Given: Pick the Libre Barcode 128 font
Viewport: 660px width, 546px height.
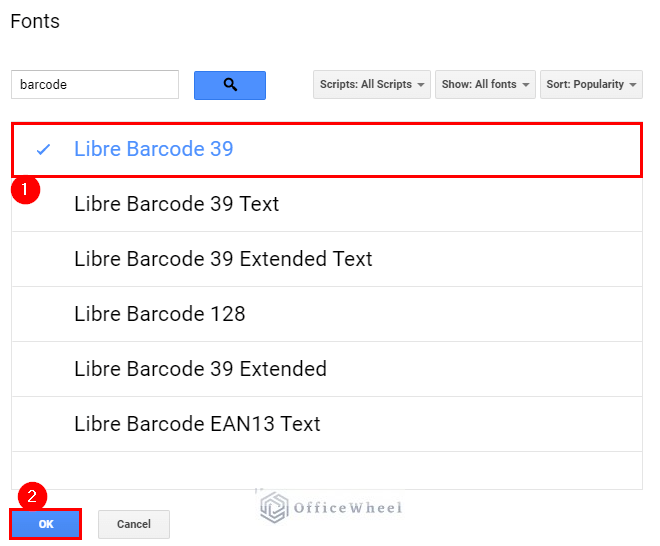Looking at the screenshot, I should coord(327,314).
